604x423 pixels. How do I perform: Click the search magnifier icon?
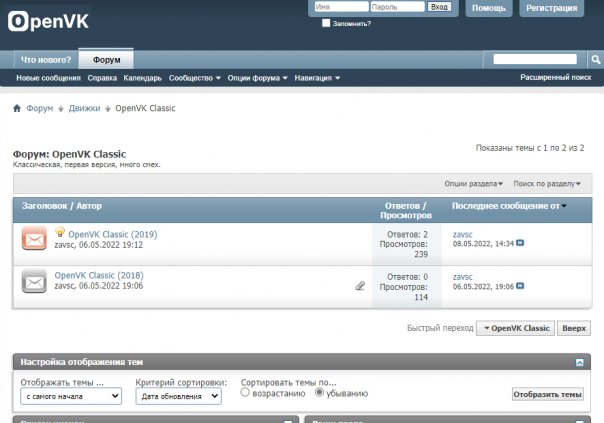596,59
